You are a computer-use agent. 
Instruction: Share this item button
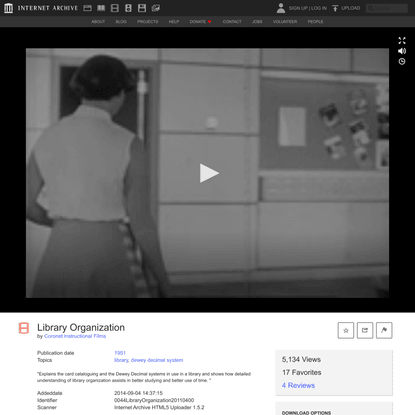point(365,330)
